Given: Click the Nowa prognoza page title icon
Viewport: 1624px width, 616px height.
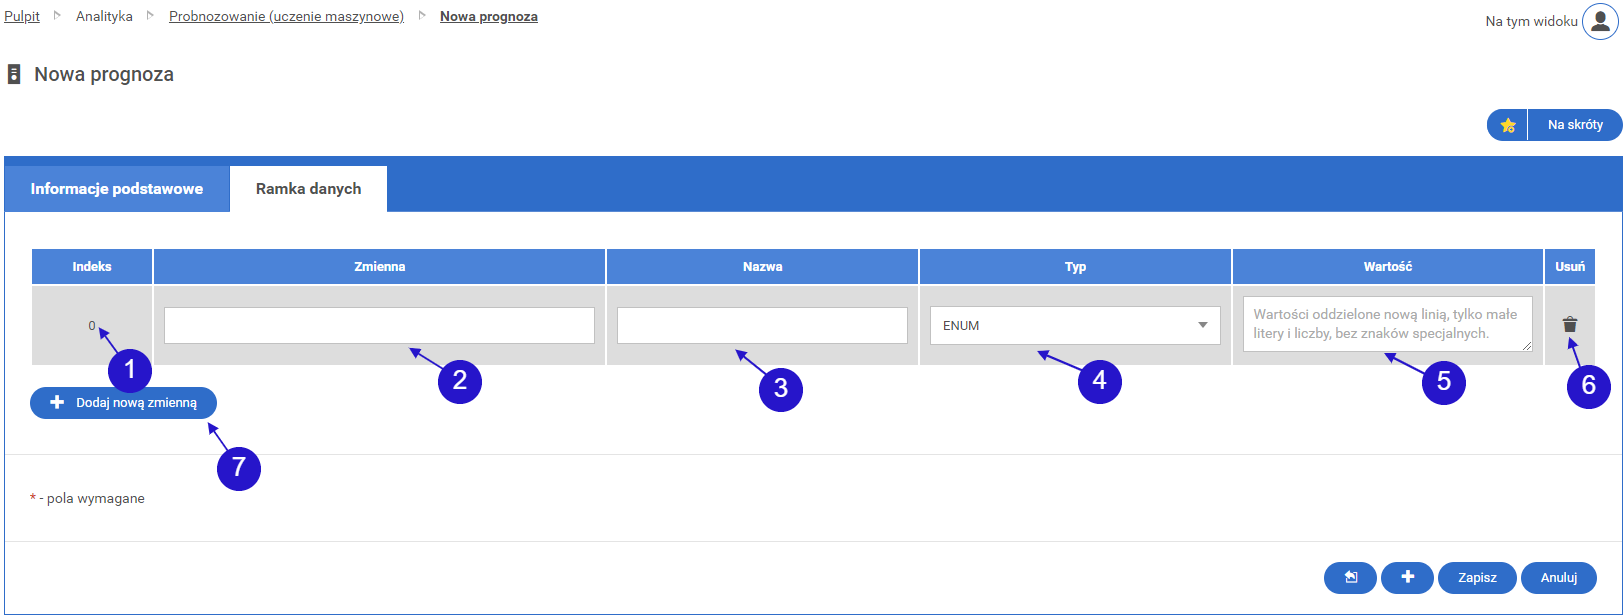Looking at the screenshot, I should [14, 74].
